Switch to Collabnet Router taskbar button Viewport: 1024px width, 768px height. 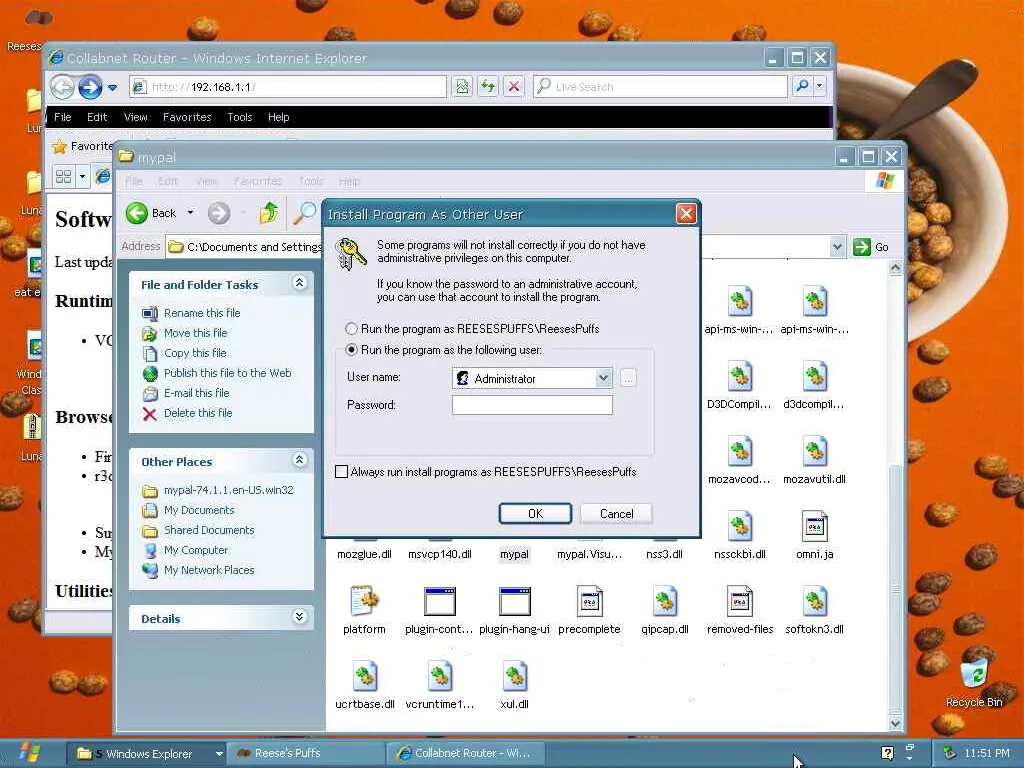(x=466, y=754)
